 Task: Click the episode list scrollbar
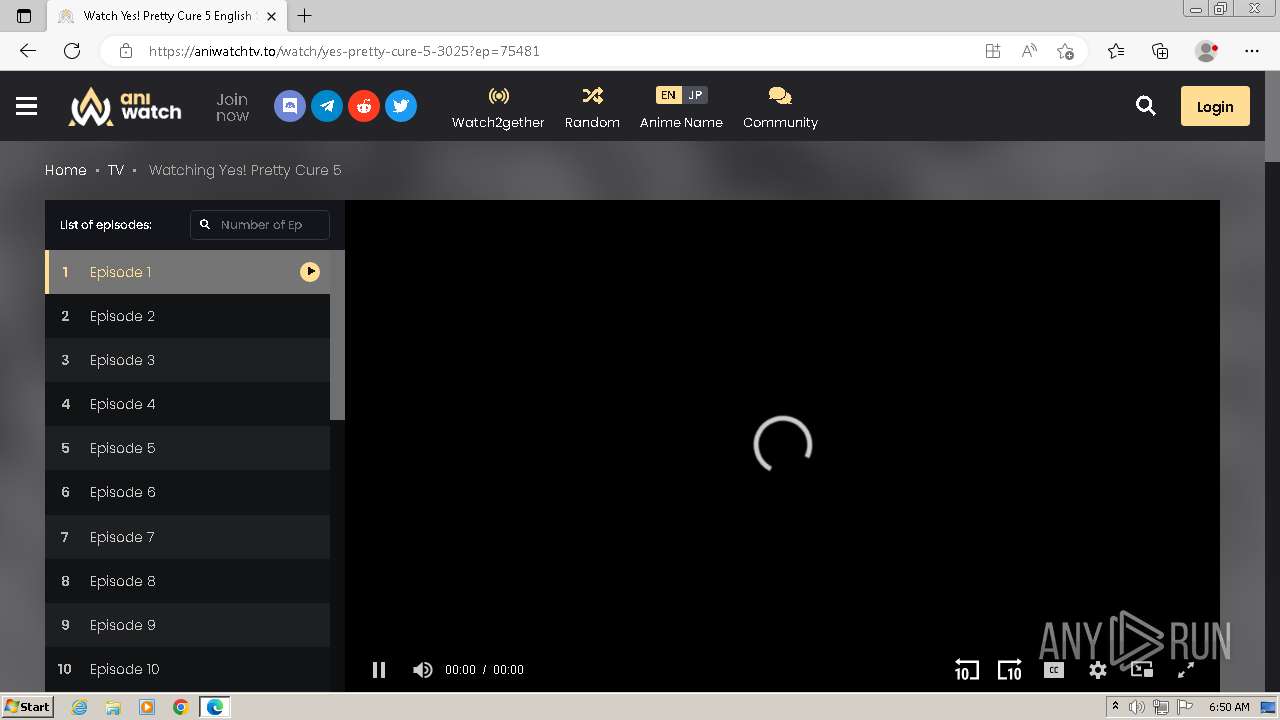pyautogui.click(x=337, y=335)
